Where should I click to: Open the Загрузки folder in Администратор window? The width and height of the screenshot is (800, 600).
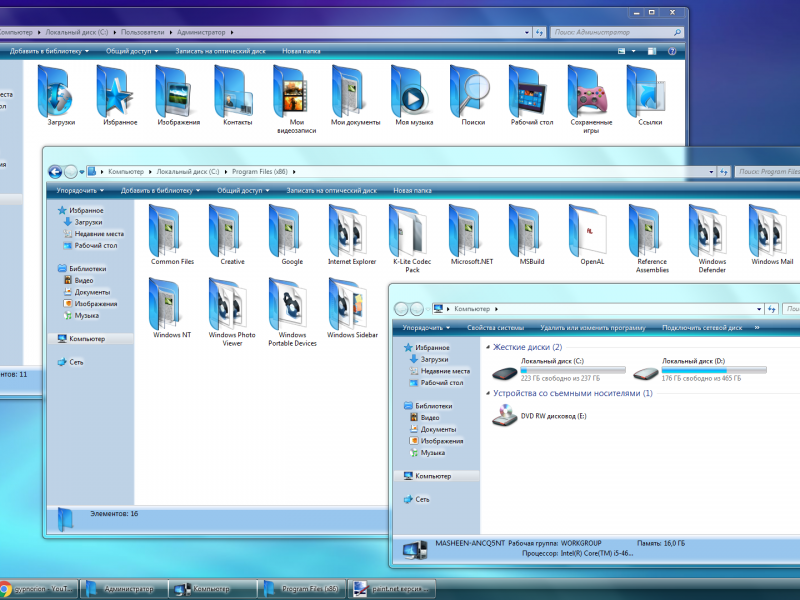coord(57,95)
